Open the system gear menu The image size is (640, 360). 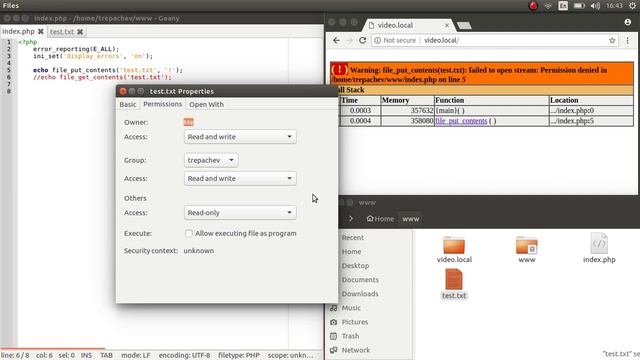click(x=632, y=6)
